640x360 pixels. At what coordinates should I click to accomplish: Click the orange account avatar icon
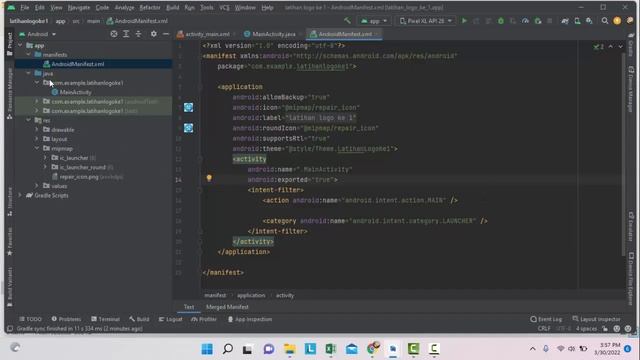tap(617, 21)
